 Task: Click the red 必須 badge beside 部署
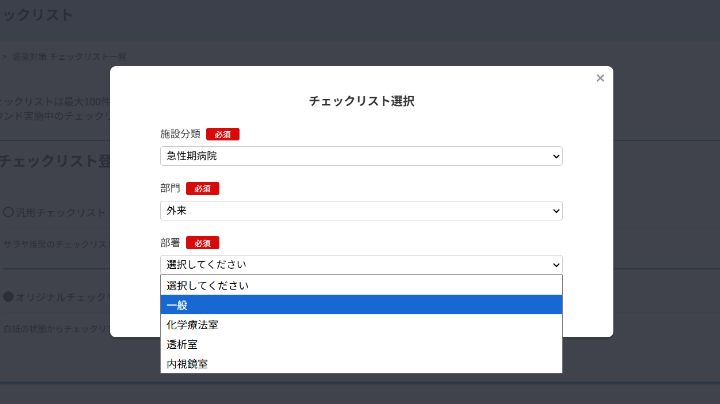click(202, 242)
